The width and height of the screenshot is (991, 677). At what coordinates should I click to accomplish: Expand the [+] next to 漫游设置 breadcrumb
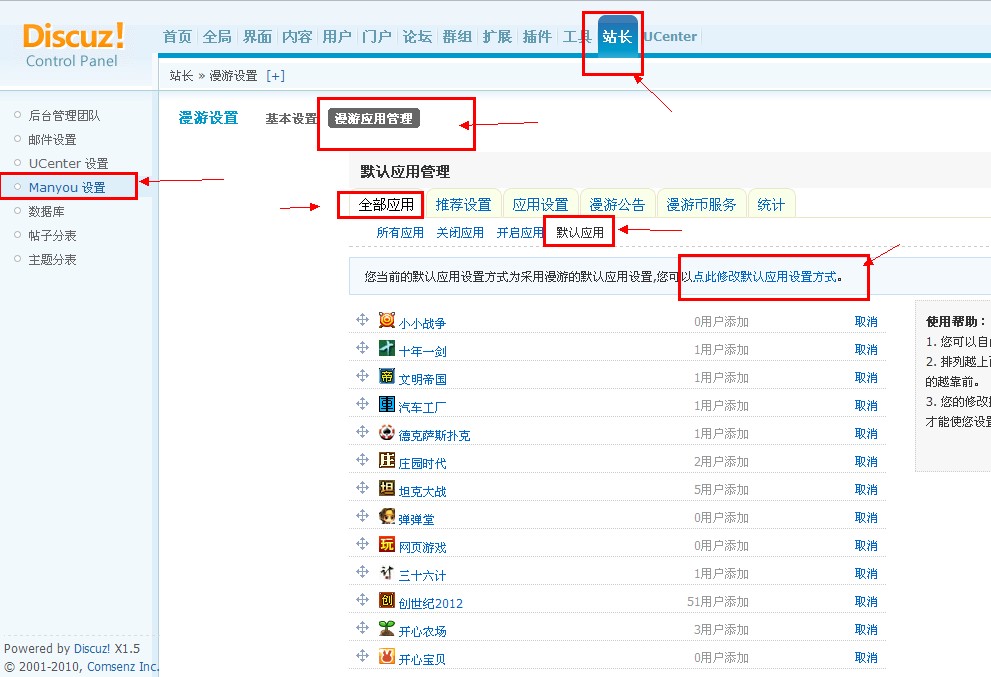pyautogui.click(x=276, y=76)
